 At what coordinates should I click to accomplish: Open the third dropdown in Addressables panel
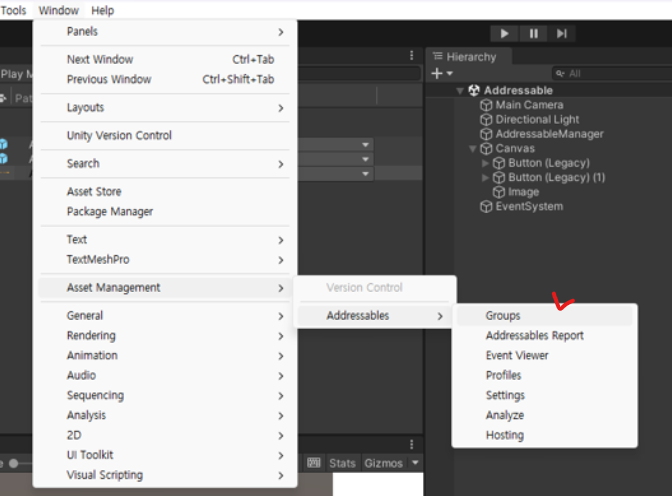tap(335, 174)
